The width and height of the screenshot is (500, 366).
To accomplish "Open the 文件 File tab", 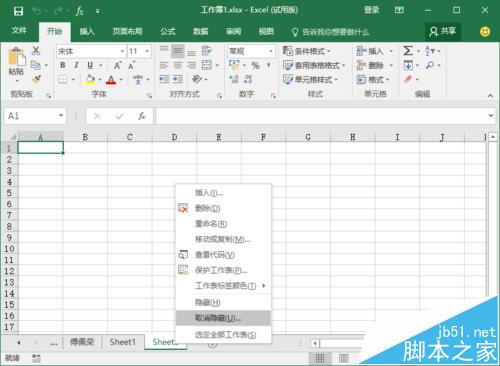I will (x=19, y=31).
